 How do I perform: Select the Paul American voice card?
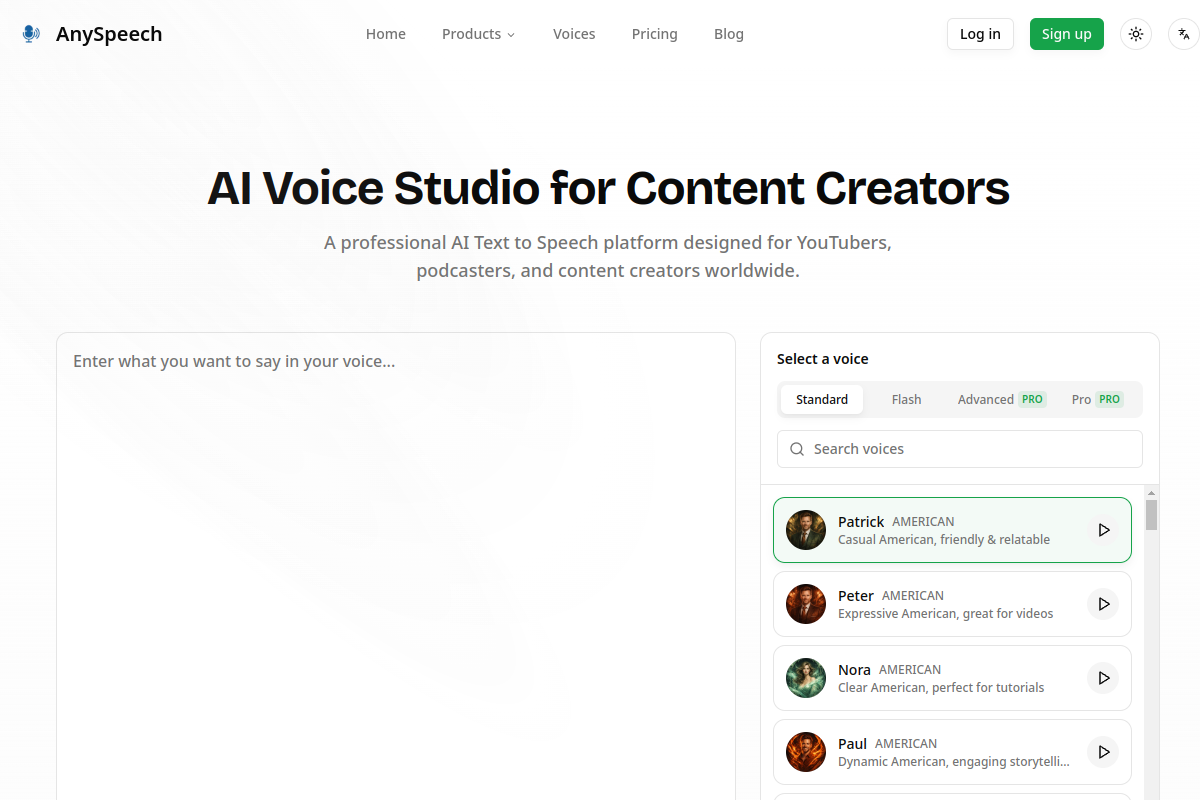click(952, 752)
